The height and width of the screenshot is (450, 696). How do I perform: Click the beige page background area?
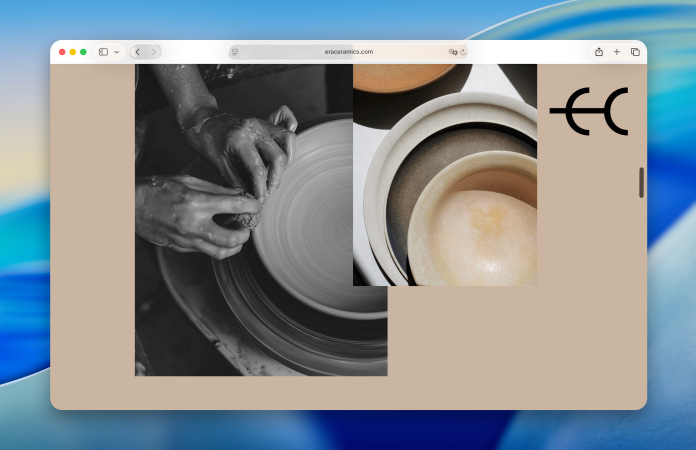pyautogui.click(x=500, y=350)
